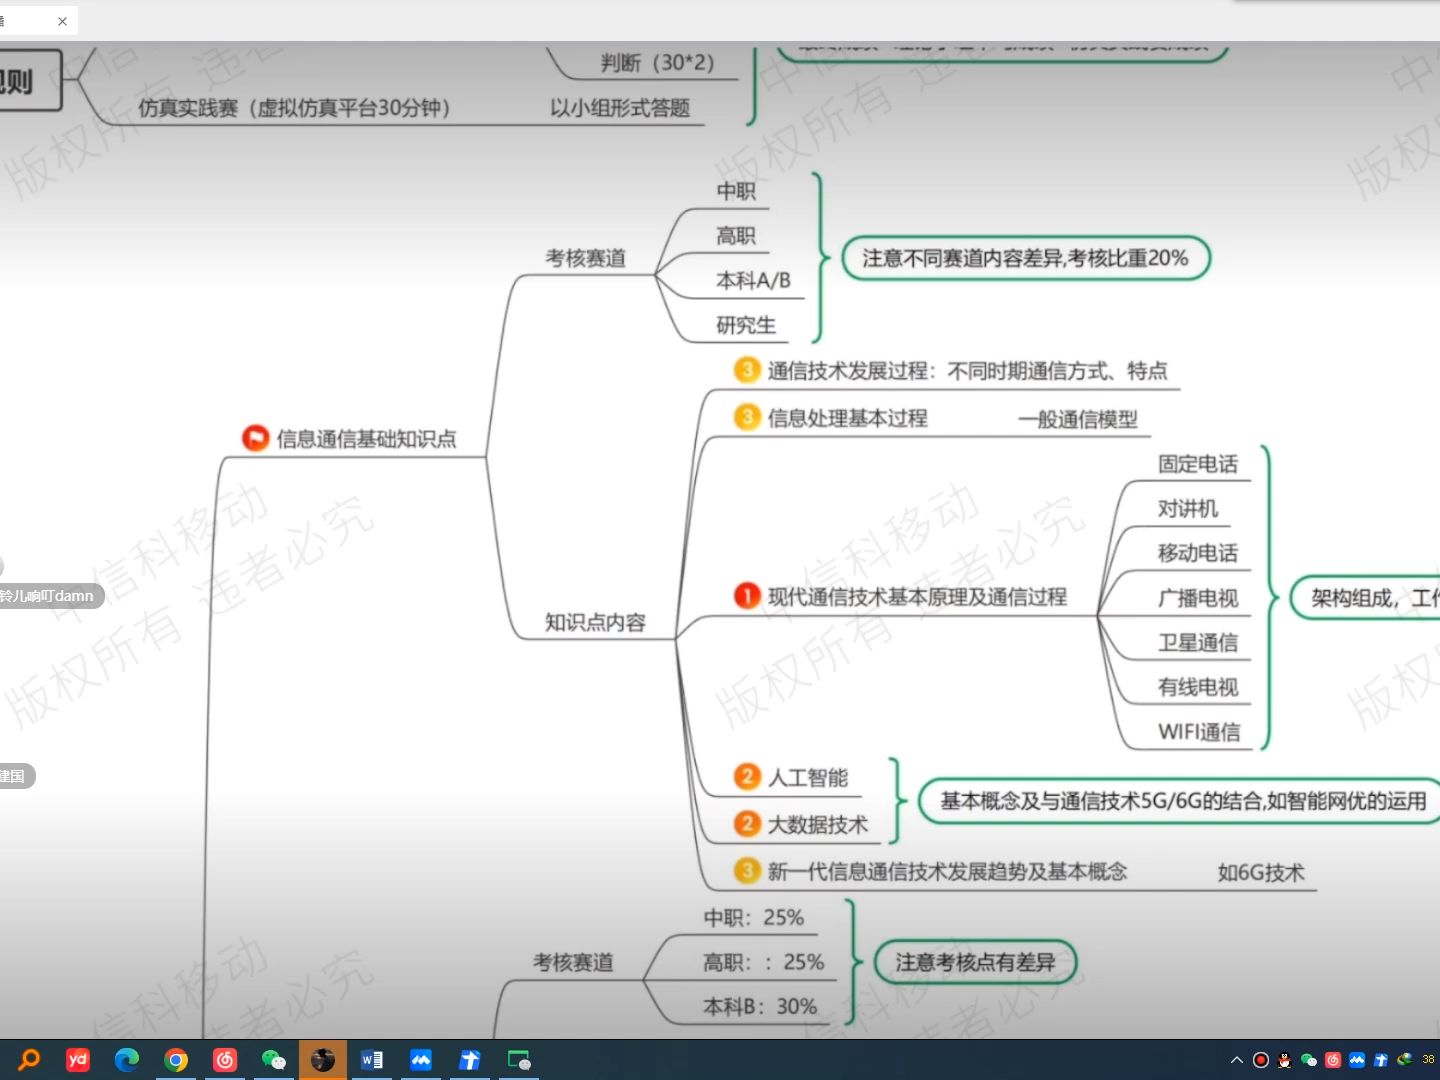Click red priority 1 marker on 现代通信技术
Screen dimensions: 1440x1080
click(x=747, y=596)
